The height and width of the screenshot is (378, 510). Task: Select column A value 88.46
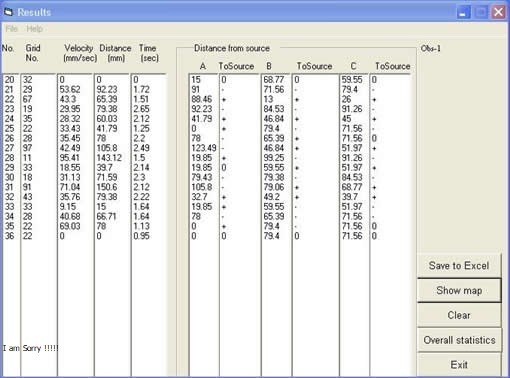click(202, 99)
